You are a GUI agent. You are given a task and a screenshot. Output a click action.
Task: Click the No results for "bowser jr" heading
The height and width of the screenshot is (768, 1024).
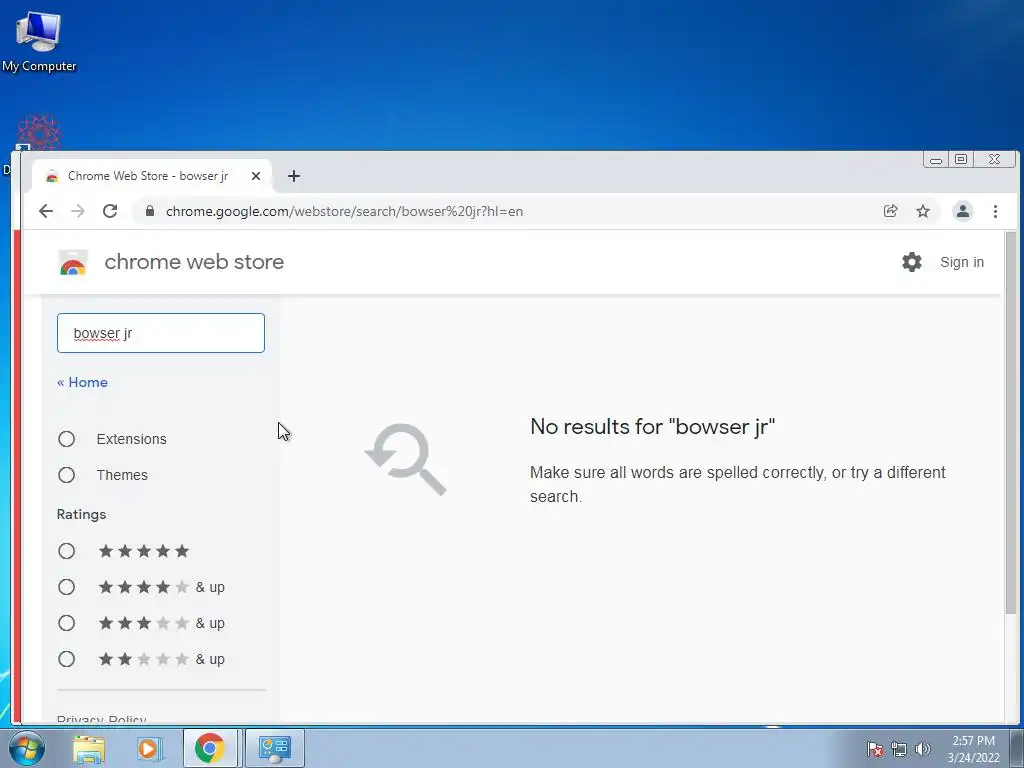[x=652, y=426]
